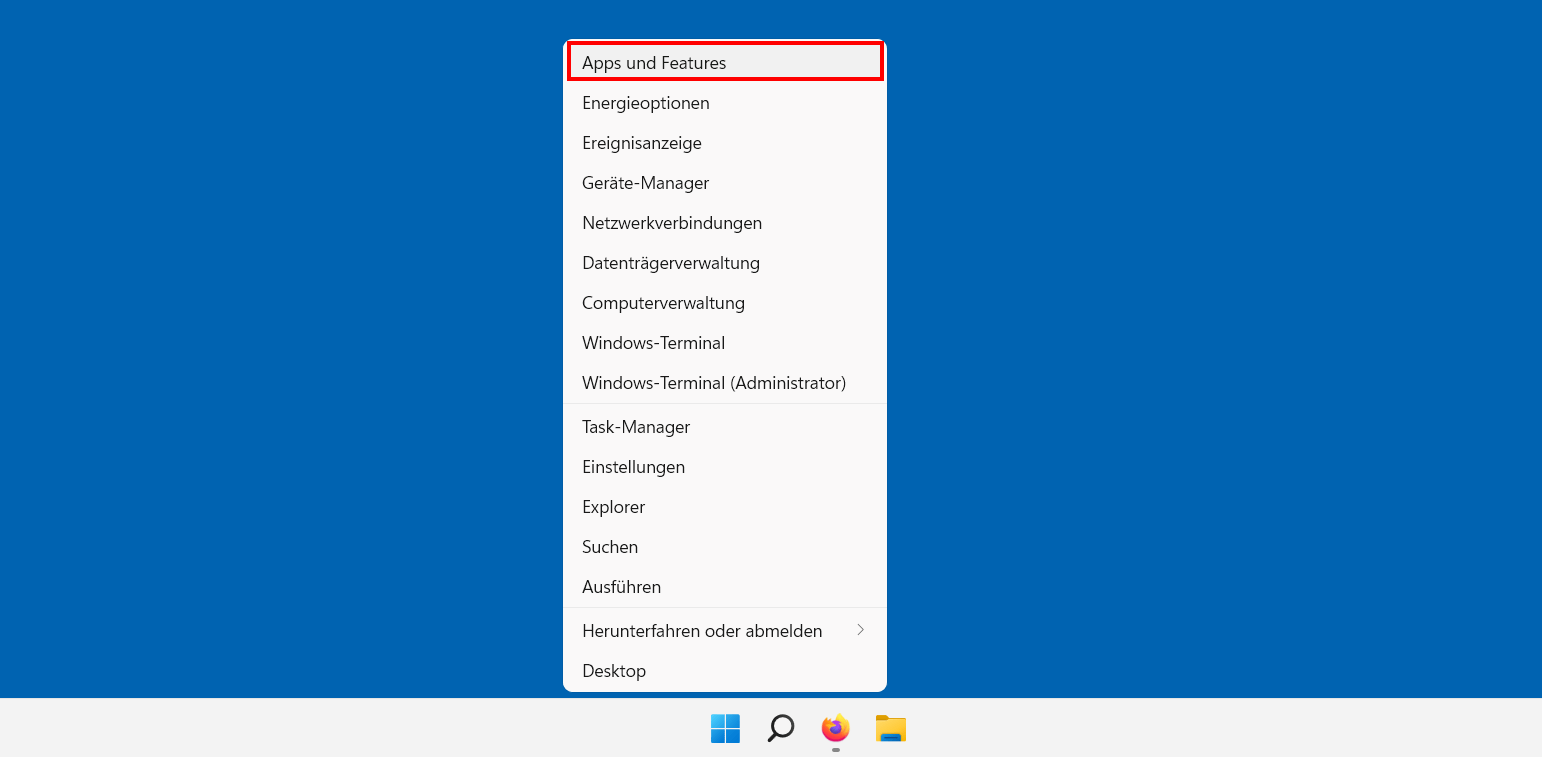
Task: Open the Ausführen dialog
Action: [725, 587]
